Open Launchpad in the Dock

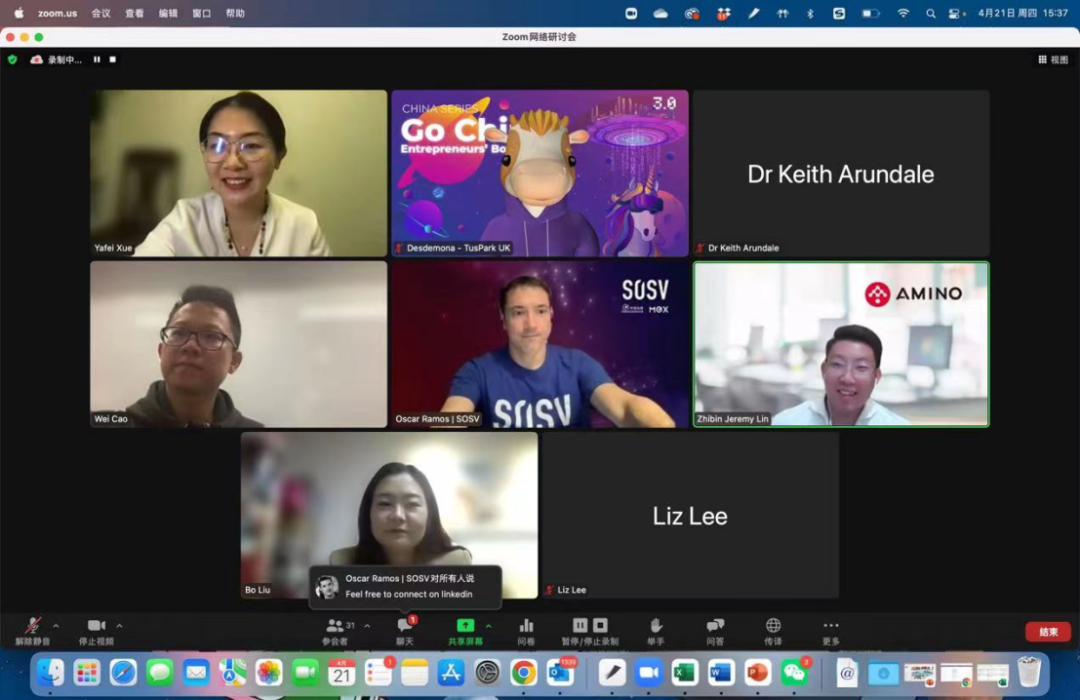coord(87,672)
